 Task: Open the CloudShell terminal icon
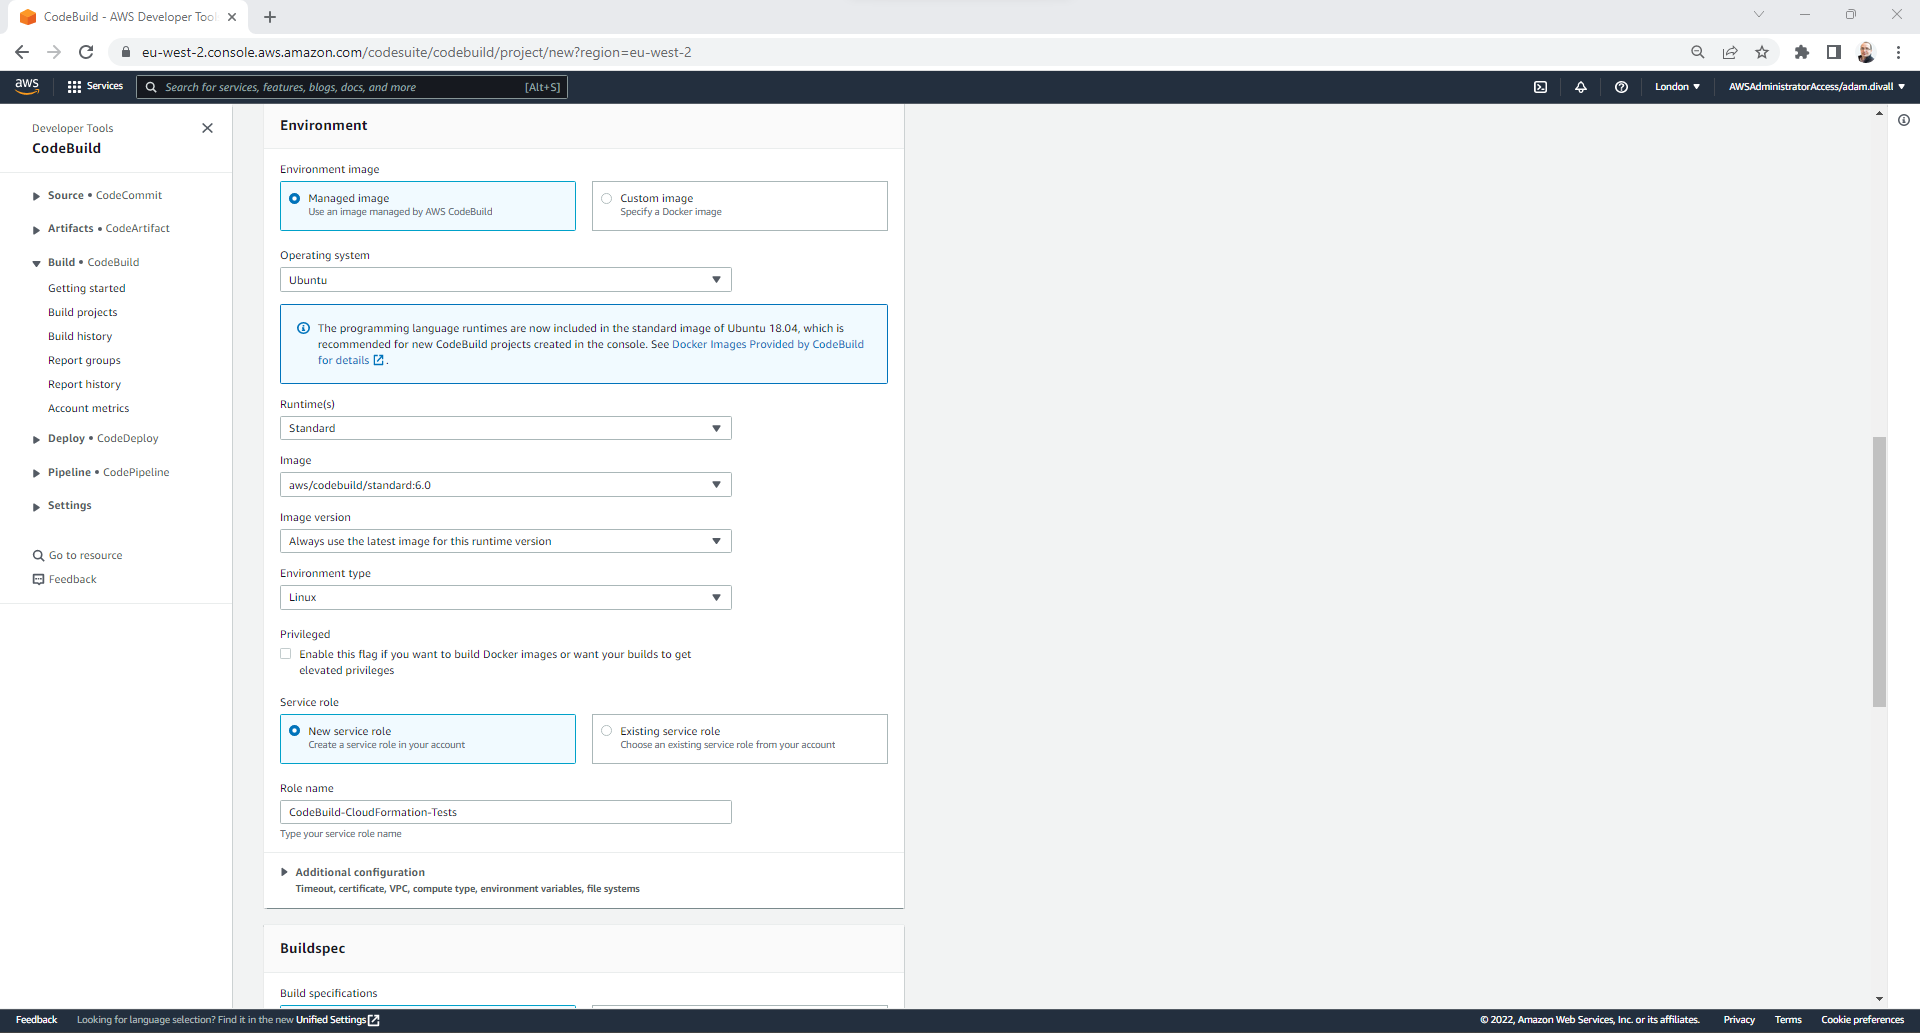coord(1540,87)
